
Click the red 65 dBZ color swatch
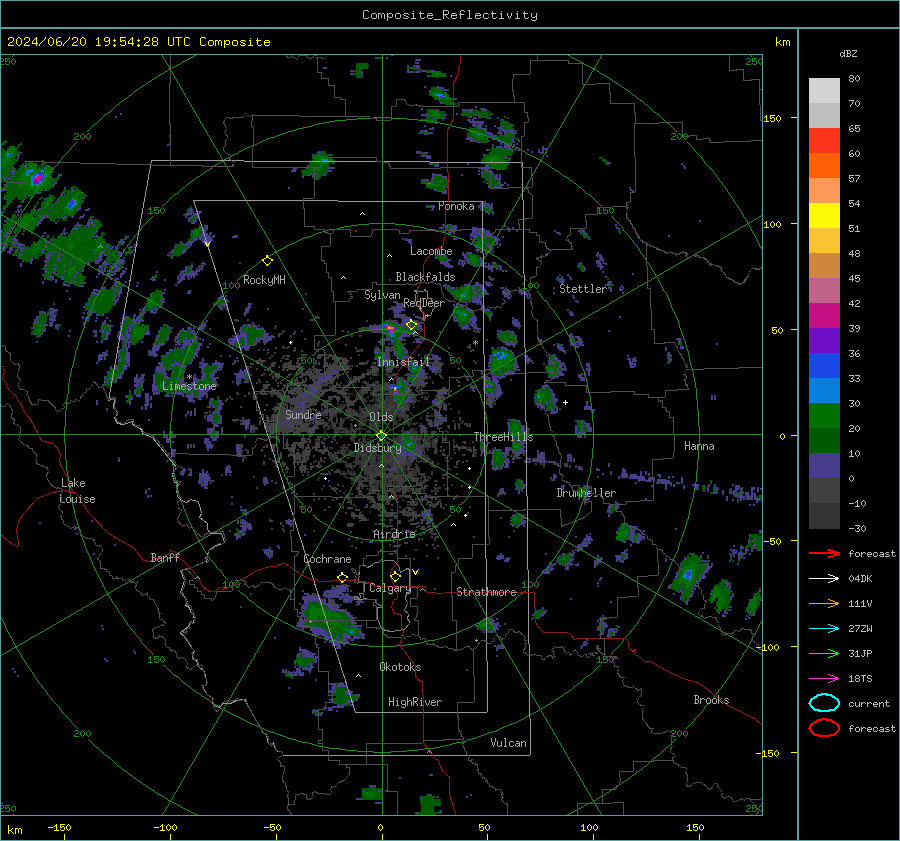tap(824, 141)
